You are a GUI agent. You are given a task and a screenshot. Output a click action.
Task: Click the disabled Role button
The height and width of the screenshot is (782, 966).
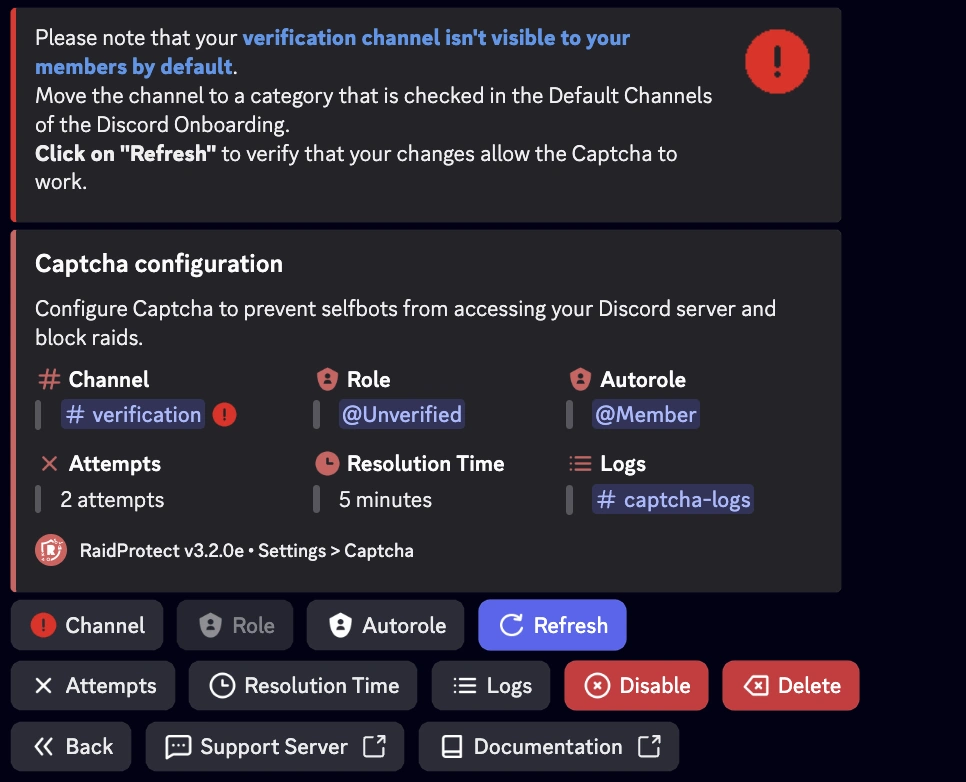pyautogui.click(x=235, y=624)
